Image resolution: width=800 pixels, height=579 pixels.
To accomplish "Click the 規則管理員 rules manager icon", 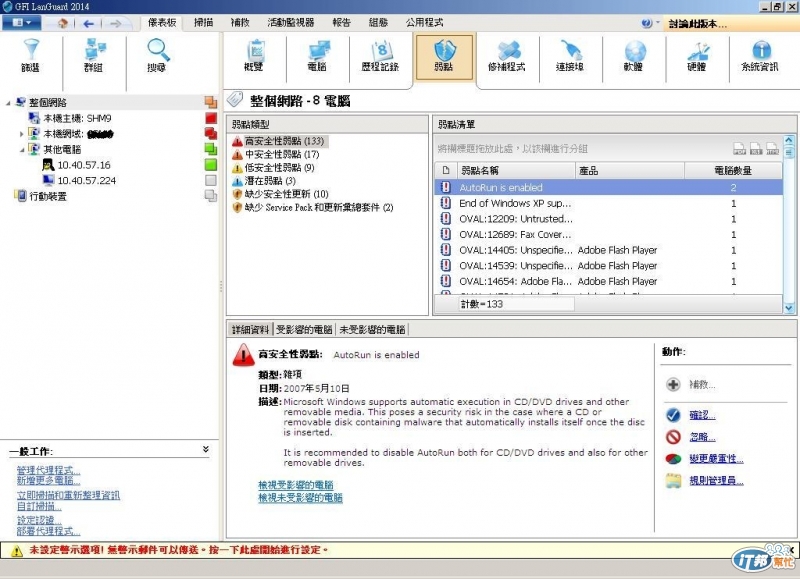I will point(673,481).
